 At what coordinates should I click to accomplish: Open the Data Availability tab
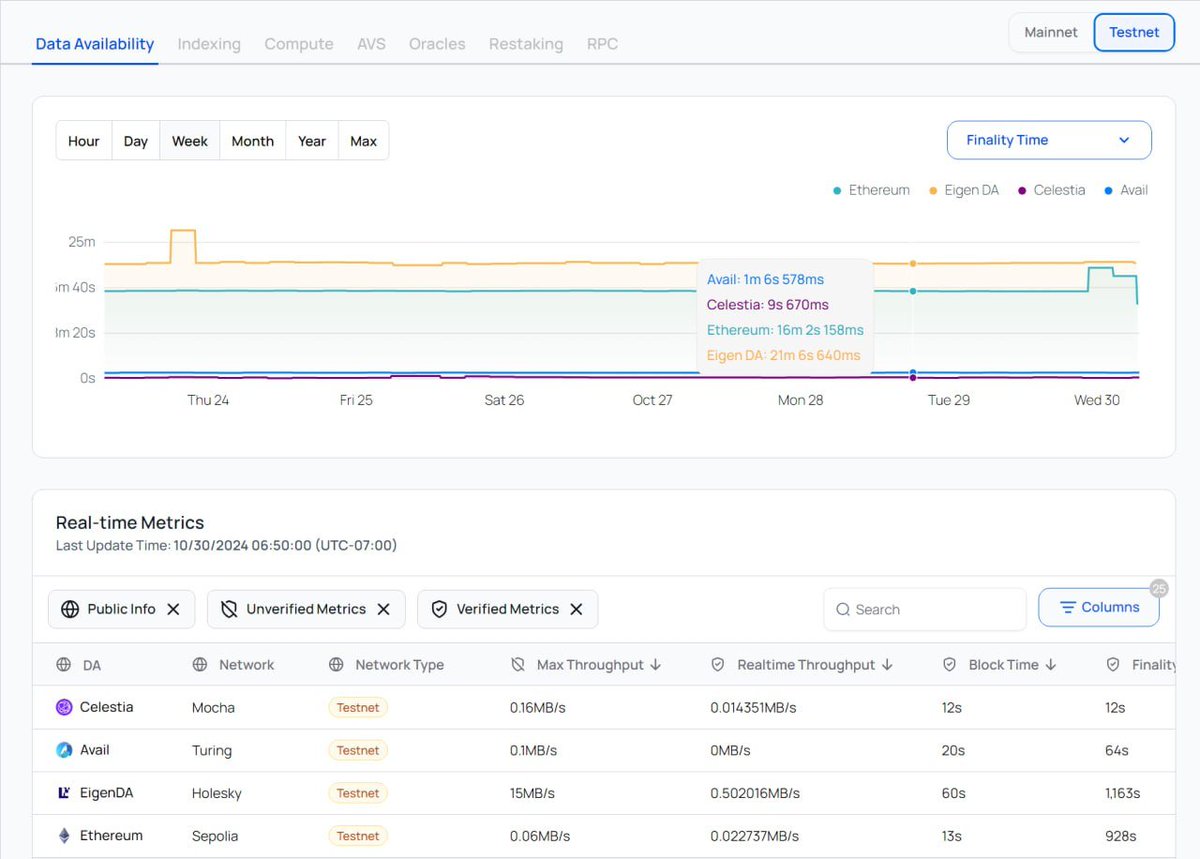tap(95, 44)
